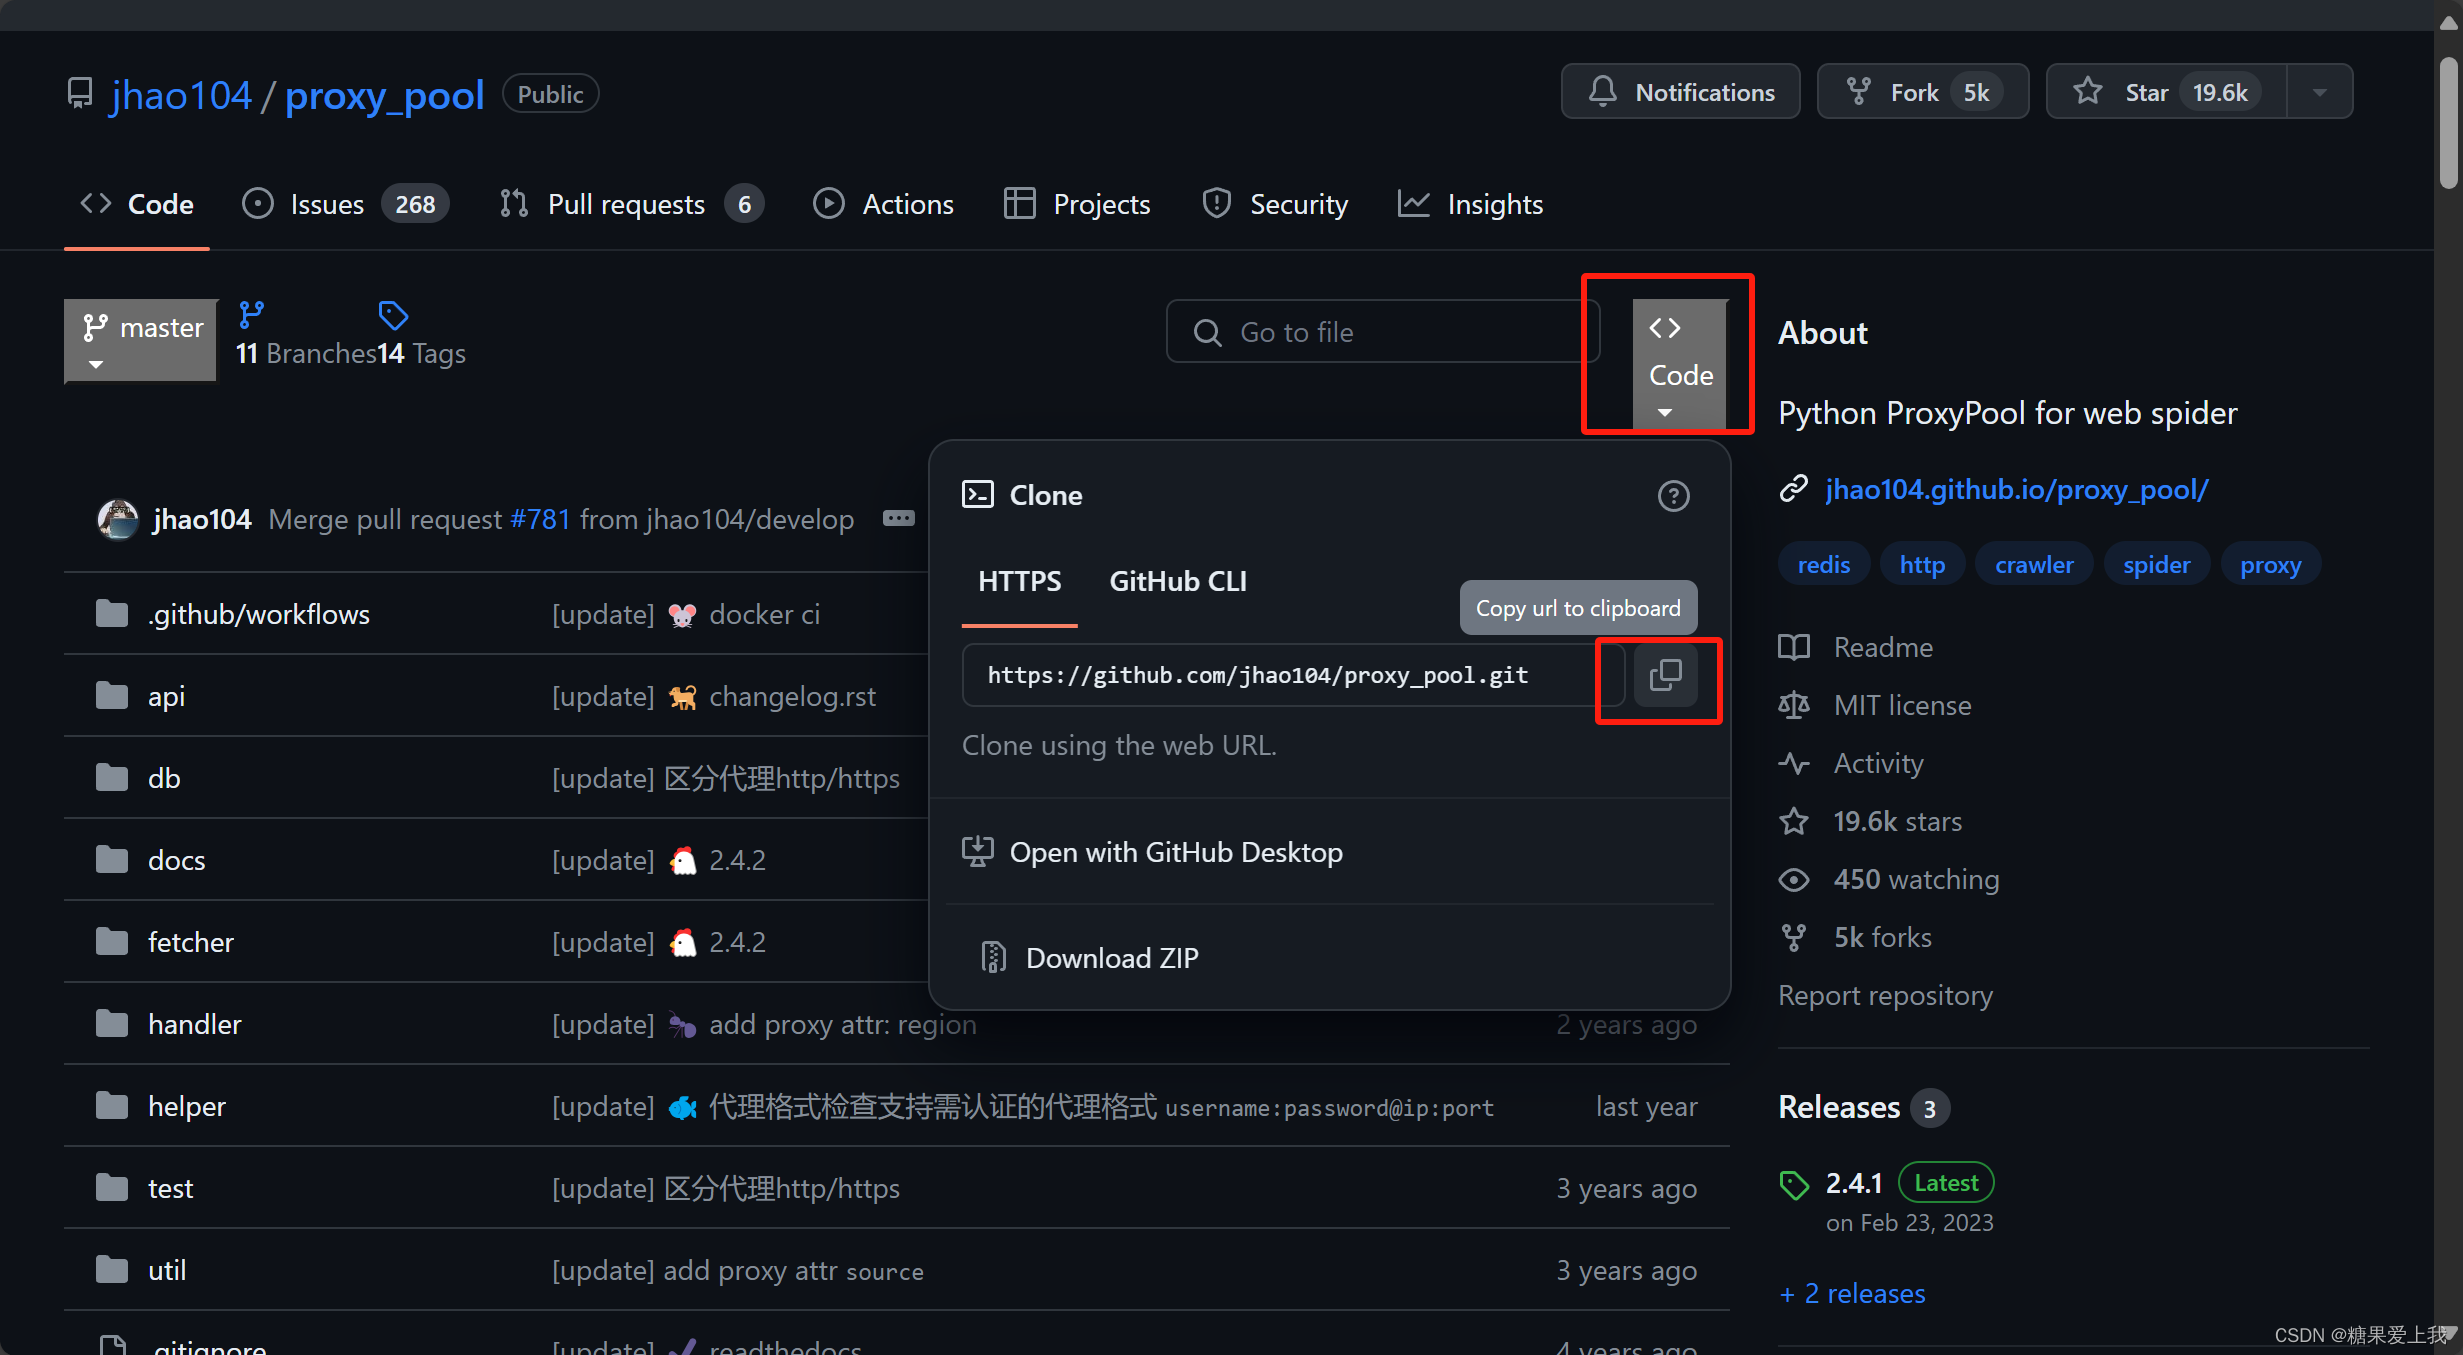Click the page vertical scrollbar
2463x1355 pixels.
[2447, 123]
